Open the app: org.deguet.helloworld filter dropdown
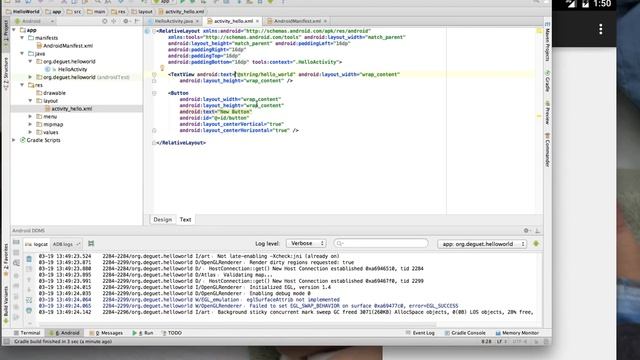 point(482,244)
